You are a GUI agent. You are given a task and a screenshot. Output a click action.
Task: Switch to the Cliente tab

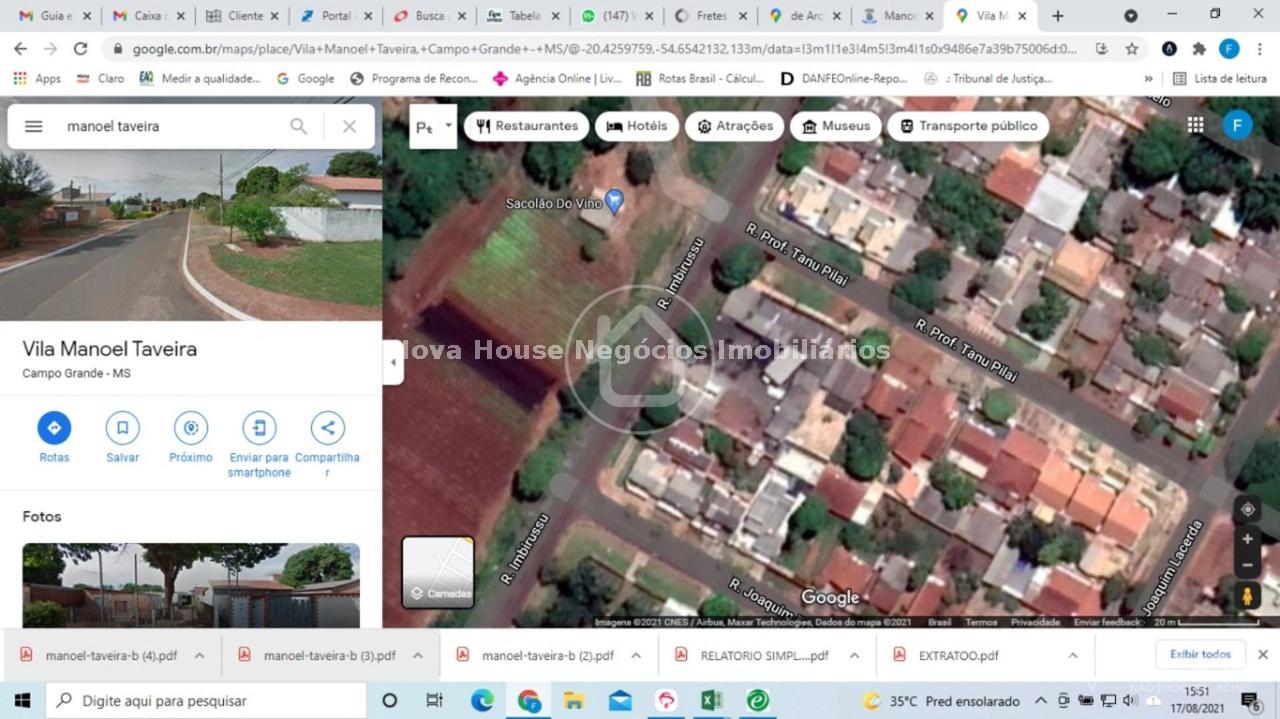pos(243,16)
